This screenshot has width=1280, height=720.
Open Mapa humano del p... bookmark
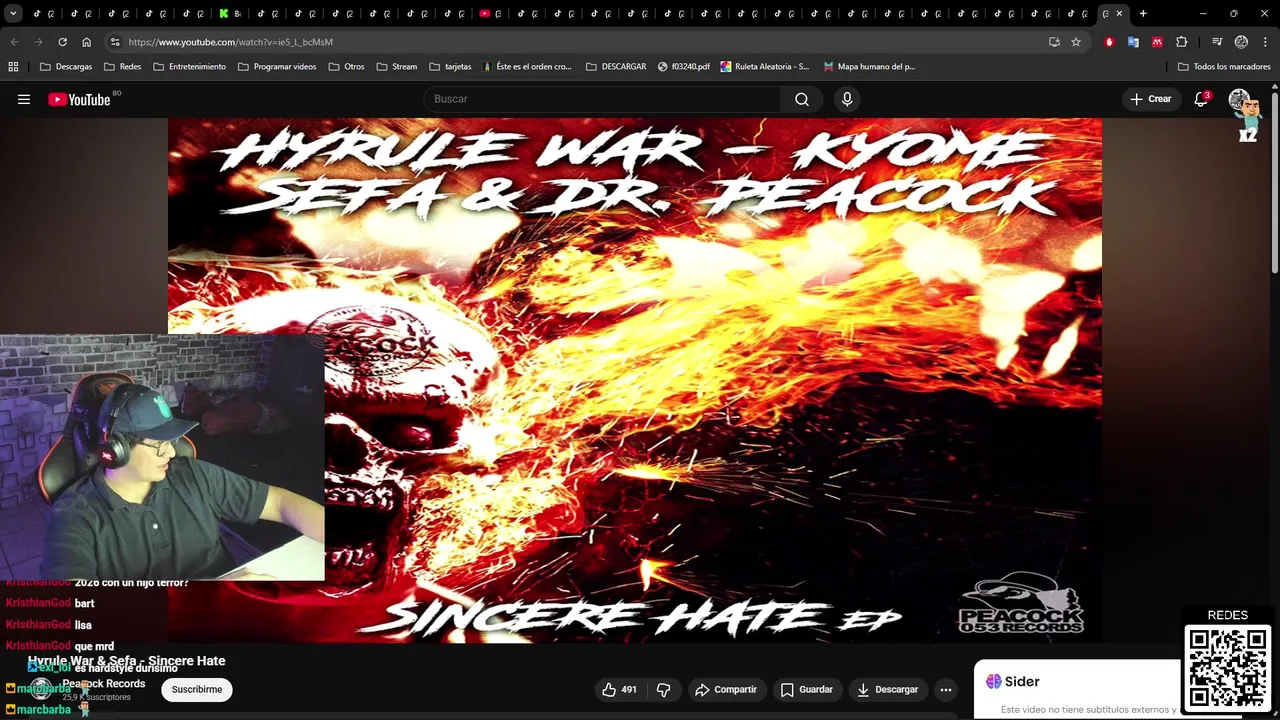tap(869, 67)
